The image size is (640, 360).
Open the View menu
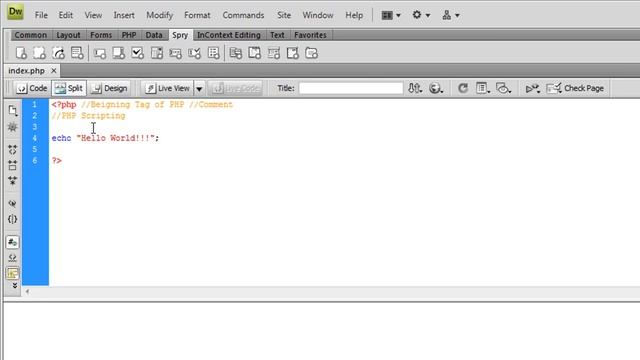(x=93, y=15)
